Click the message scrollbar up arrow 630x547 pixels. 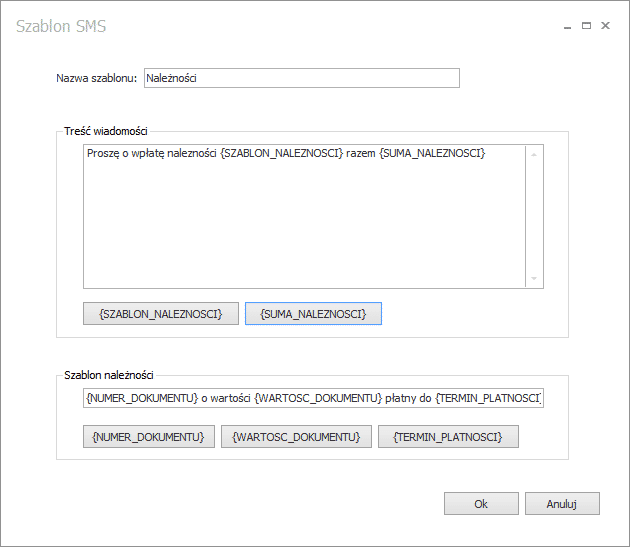pos(534,155)
